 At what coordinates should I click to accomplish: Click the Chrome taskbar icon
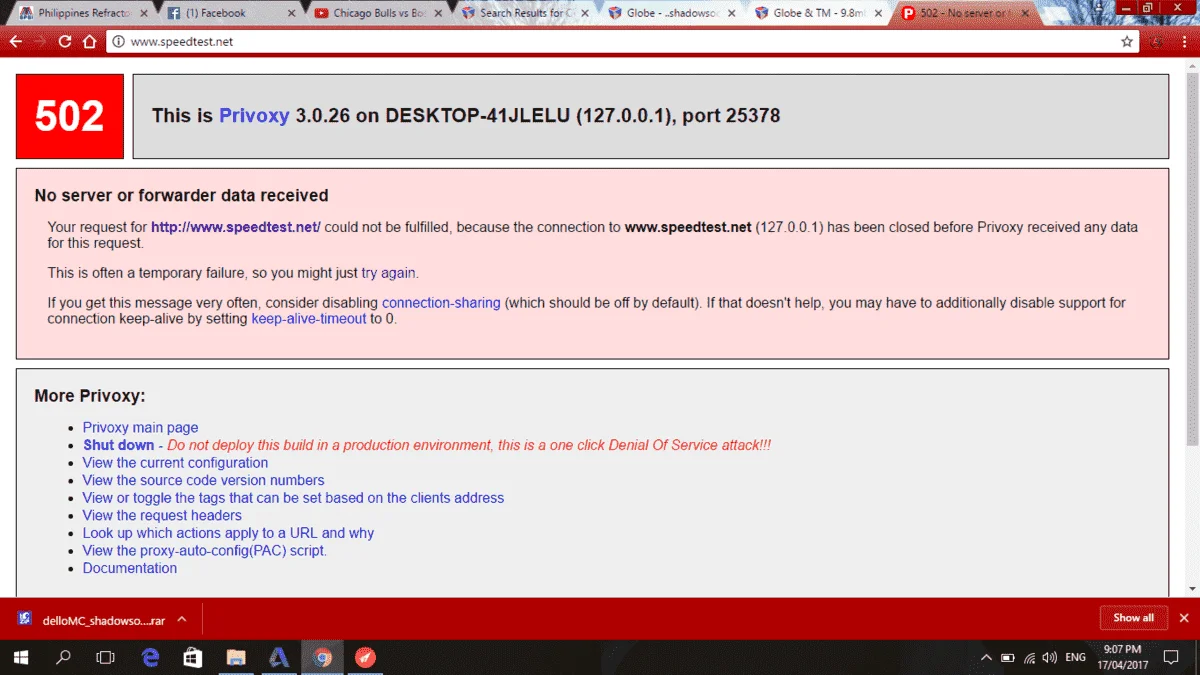point(322,657)
